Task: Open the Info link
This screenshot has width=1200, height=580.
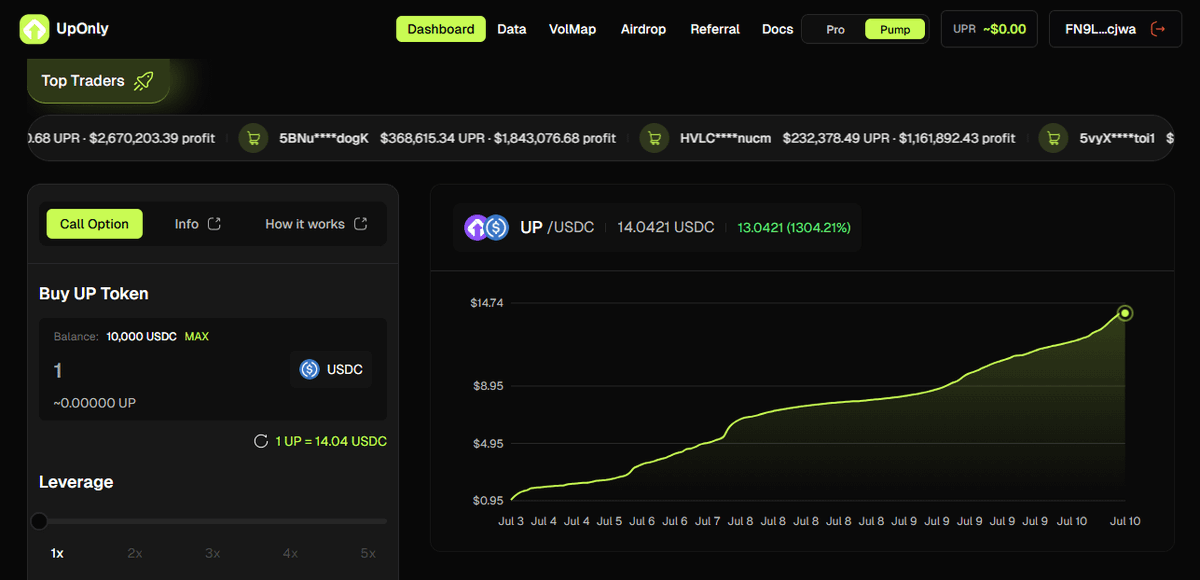Action: pyautogui.click(x=197, y=224)
